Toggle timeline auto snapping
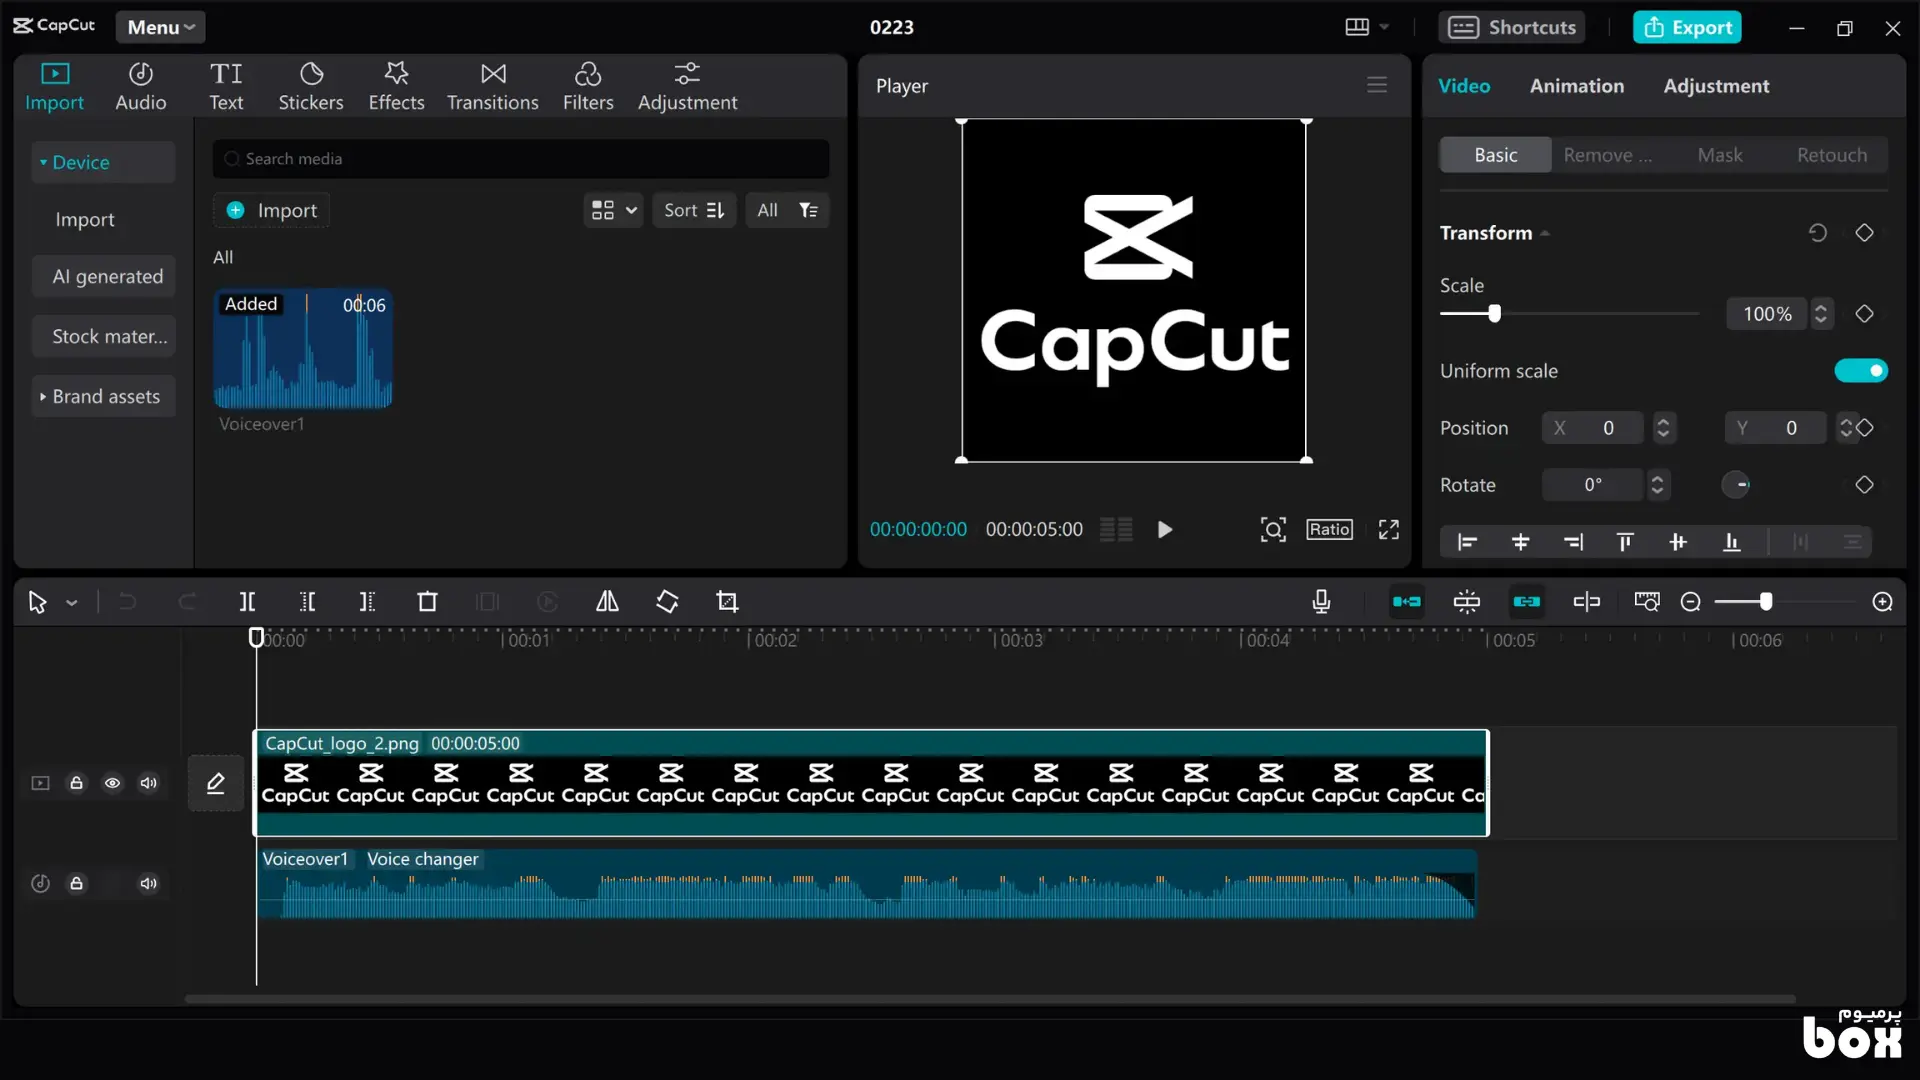This screenshot has height=1080, width=1920. [x=1467, y=602]
